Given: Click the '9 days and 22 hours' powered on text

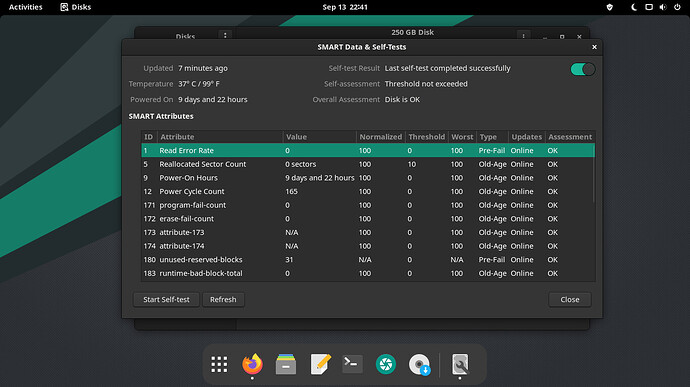Looking at the screenshot, I should pos(213,100).
